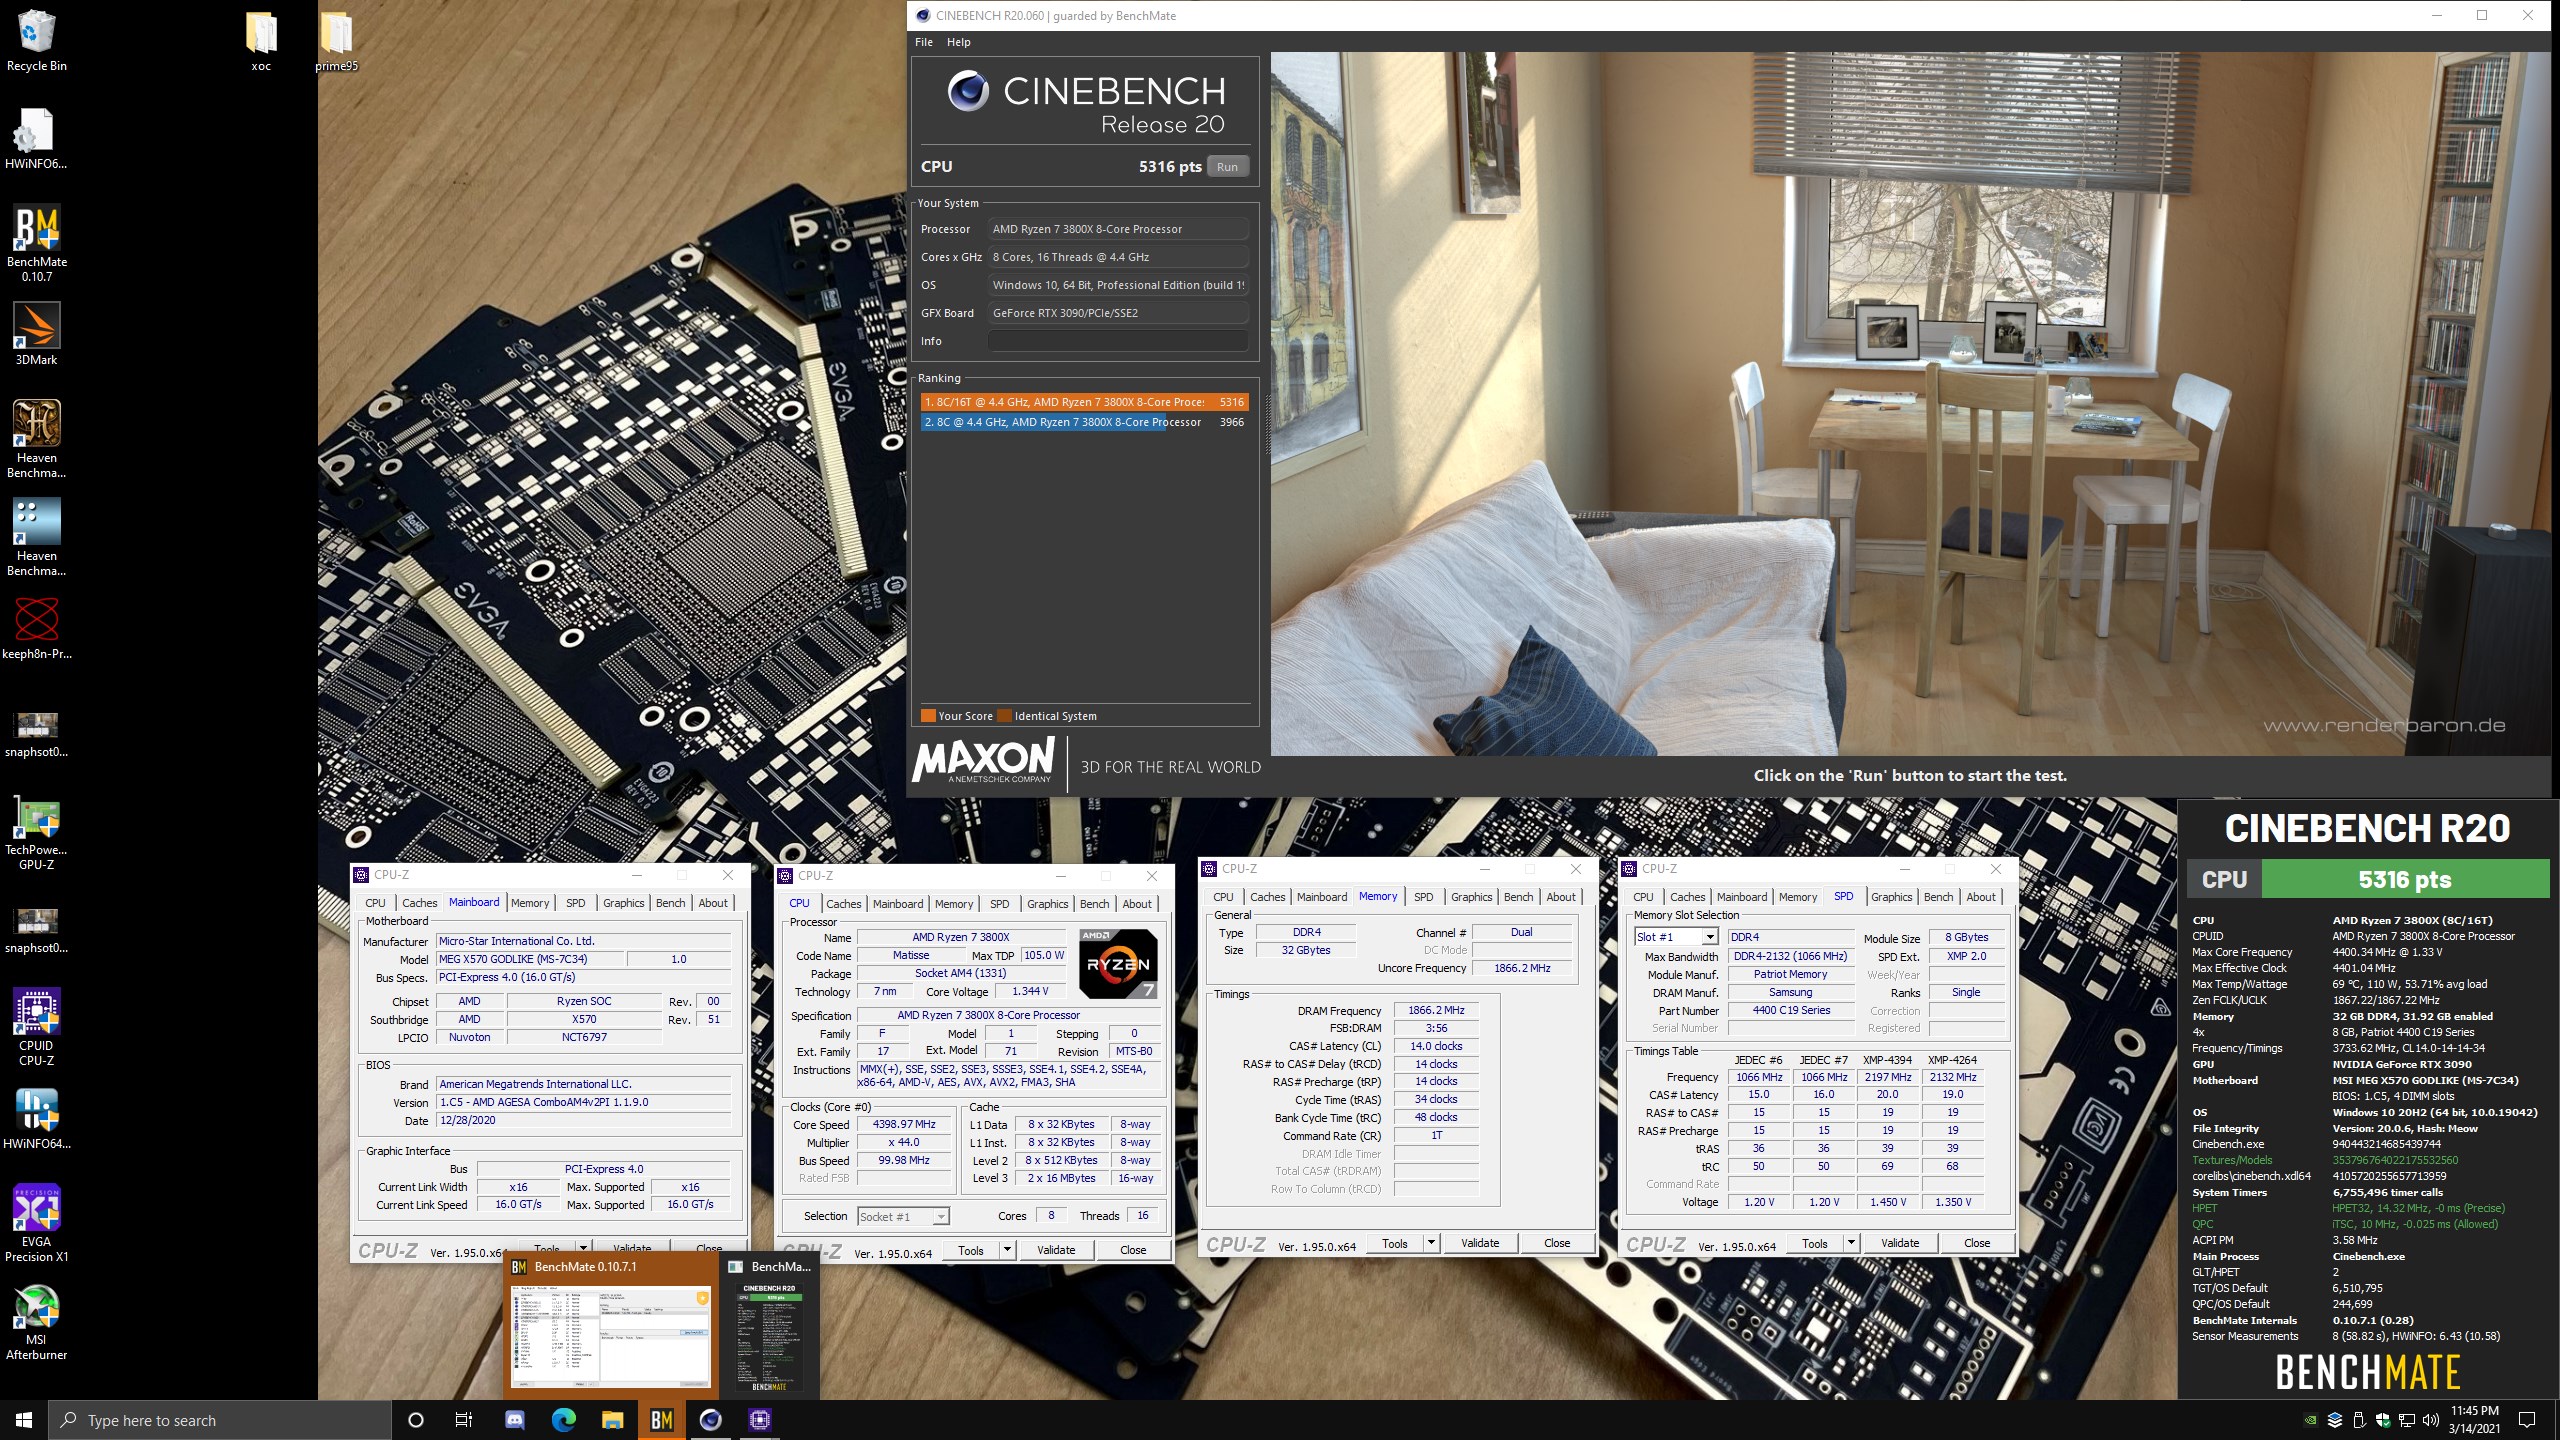Viewport: 2560px width, 1440px height.
Task: Select the BenchMa... Cinebench R20 thumbnail preview
Action: (x=769, y=1325)
